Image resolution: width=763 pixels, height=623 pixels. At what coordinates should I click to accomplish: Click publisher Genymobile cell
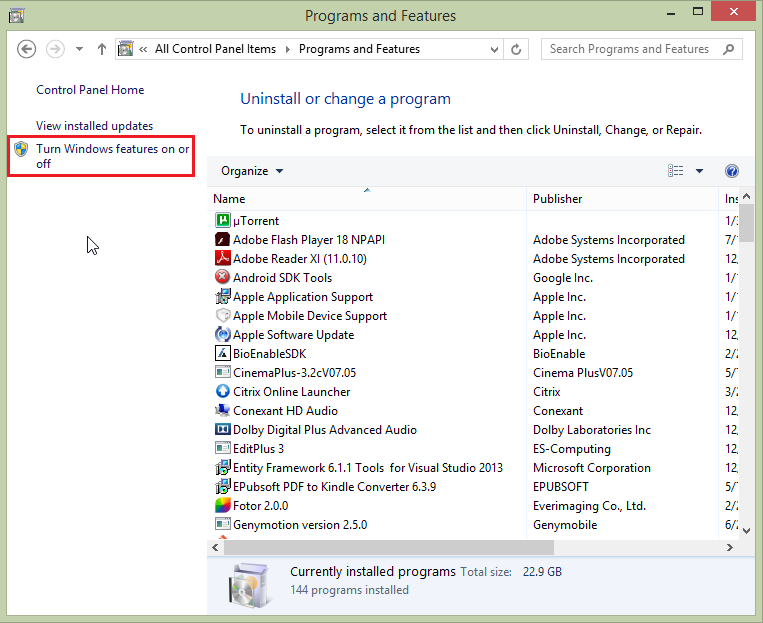[565, 525]
